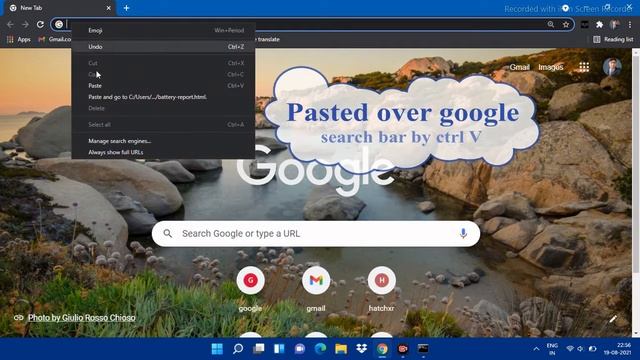Viewport: 640px width, 360px height.
Task: Click the customize page pencil icon
Action: pyautogui.click(x=613, y=319)
